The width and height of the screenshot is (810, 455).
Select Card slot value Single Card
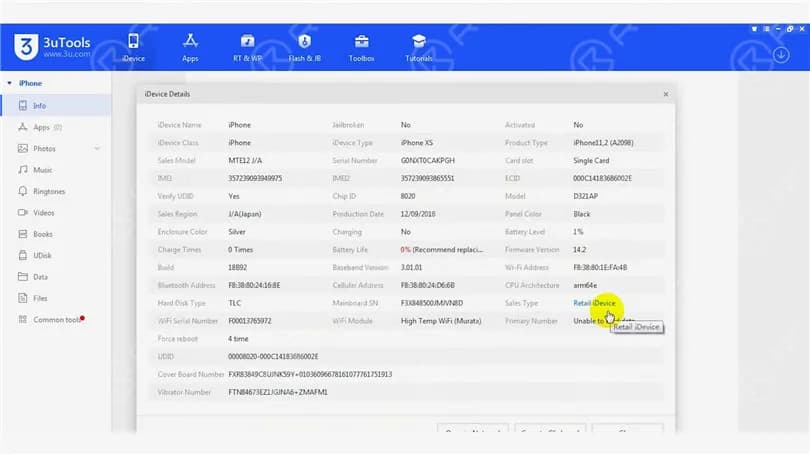(x=591, y=161)
